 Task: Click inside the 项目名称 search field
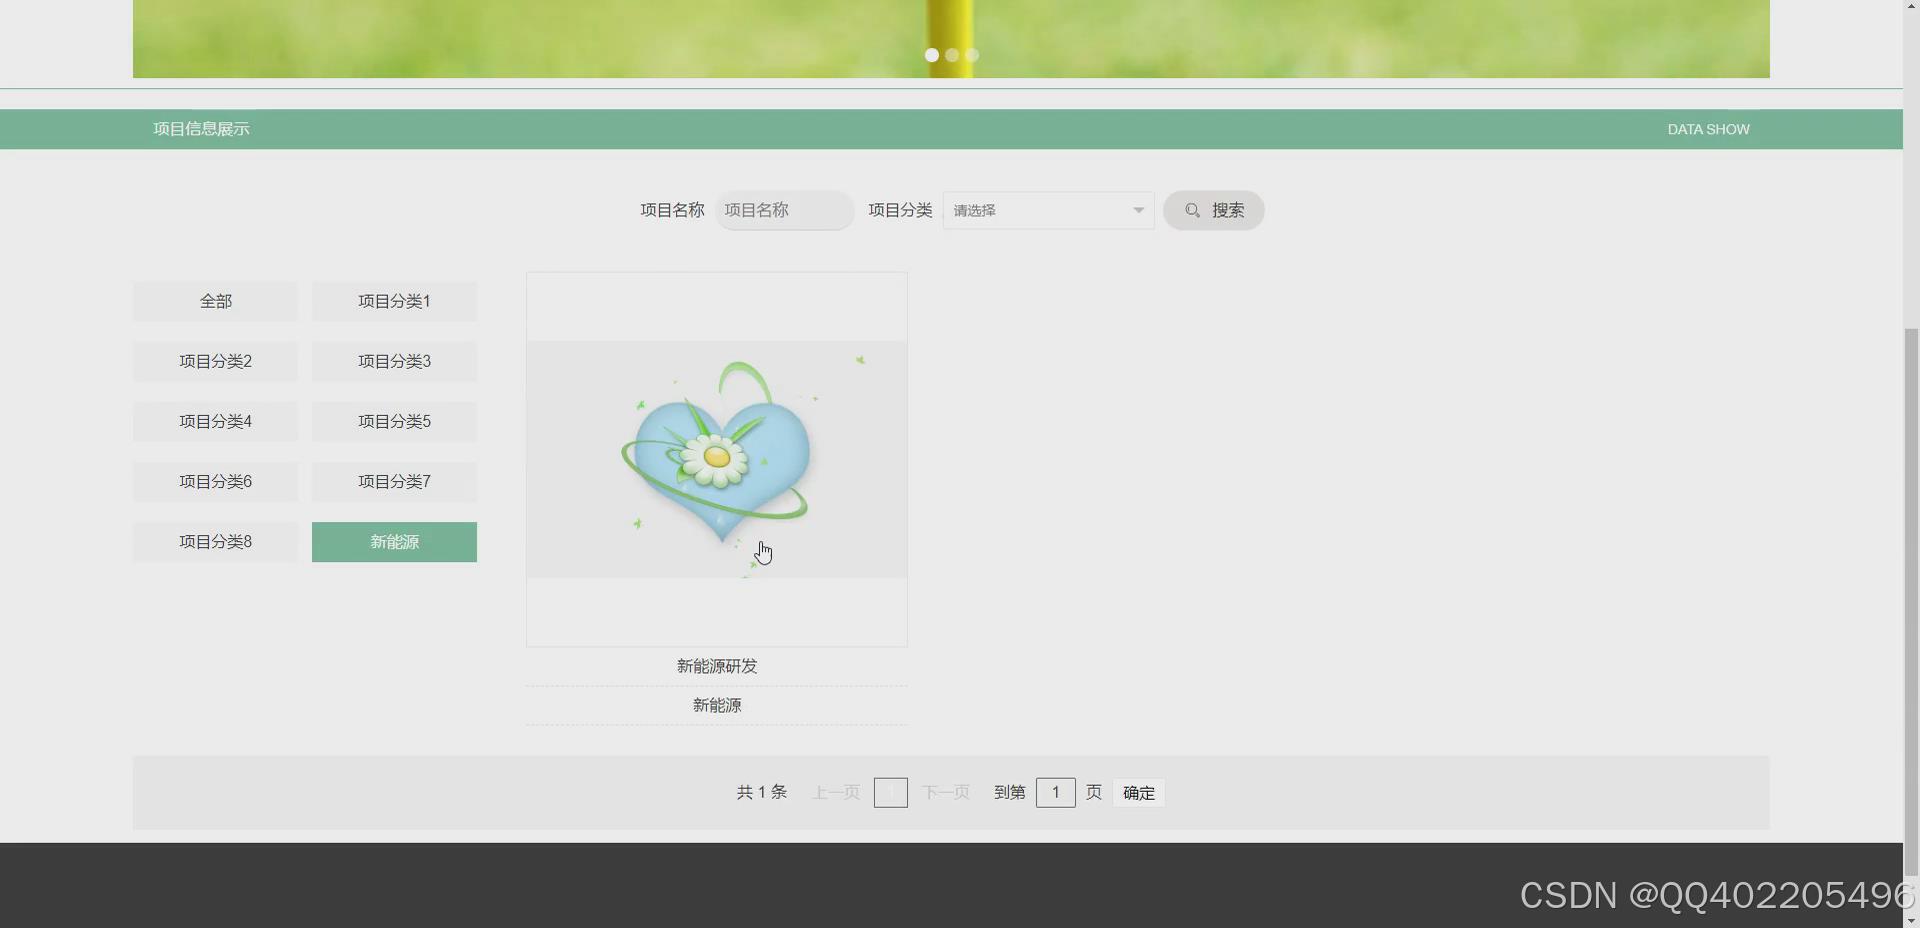coord(784,210)
